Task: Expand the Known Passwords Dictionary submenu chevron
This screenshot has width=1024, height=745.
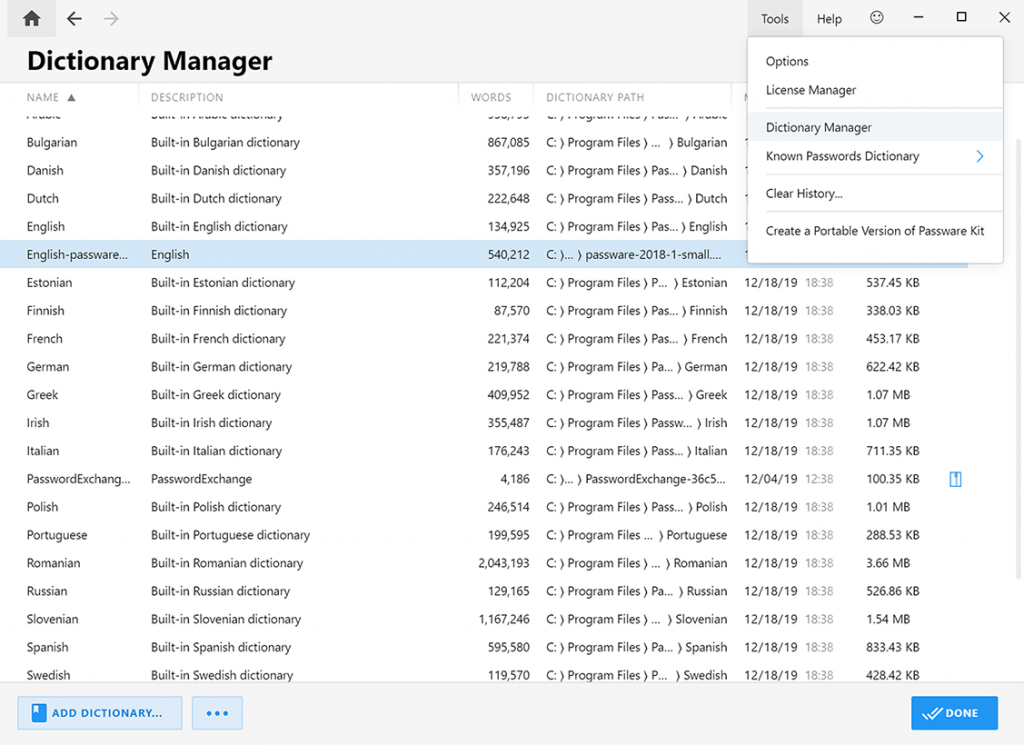Action: (x=979, y=156)
